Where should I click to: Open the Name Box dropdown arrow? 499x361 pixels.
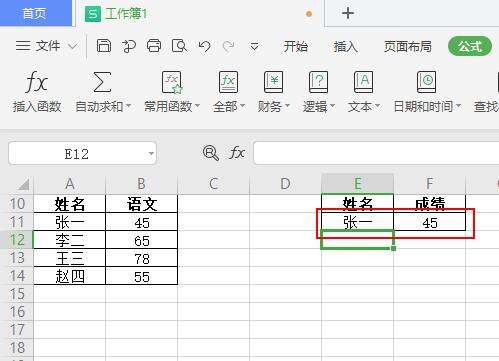[151, 154]
